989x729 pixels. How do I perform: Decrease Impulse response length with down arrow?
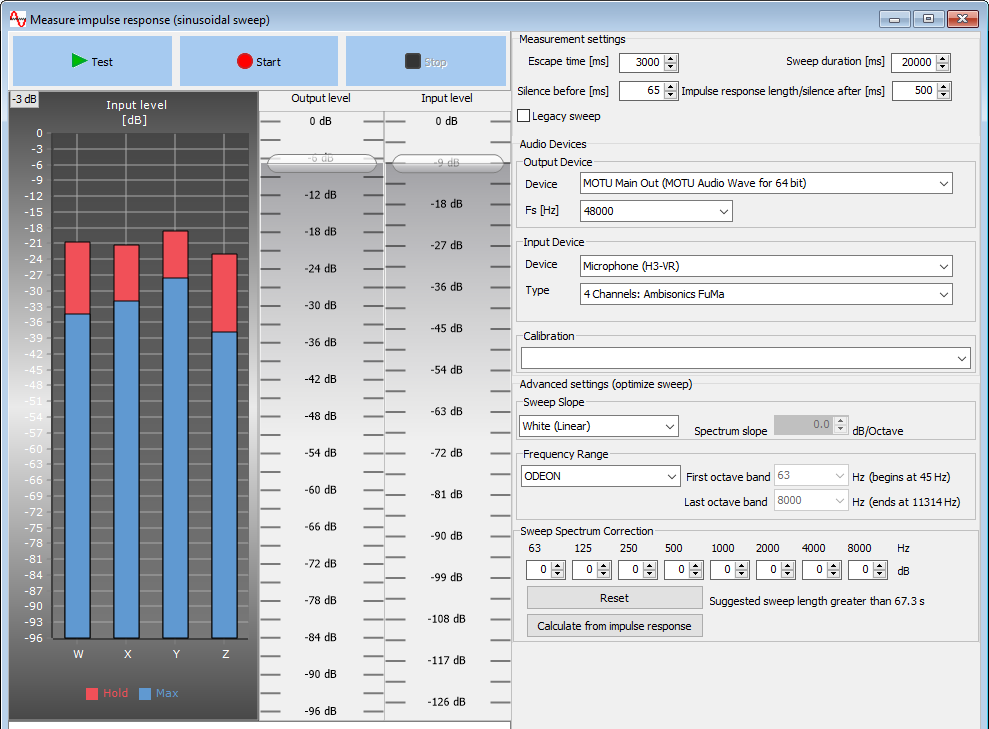pyautogui.click(x=944, y=95)
